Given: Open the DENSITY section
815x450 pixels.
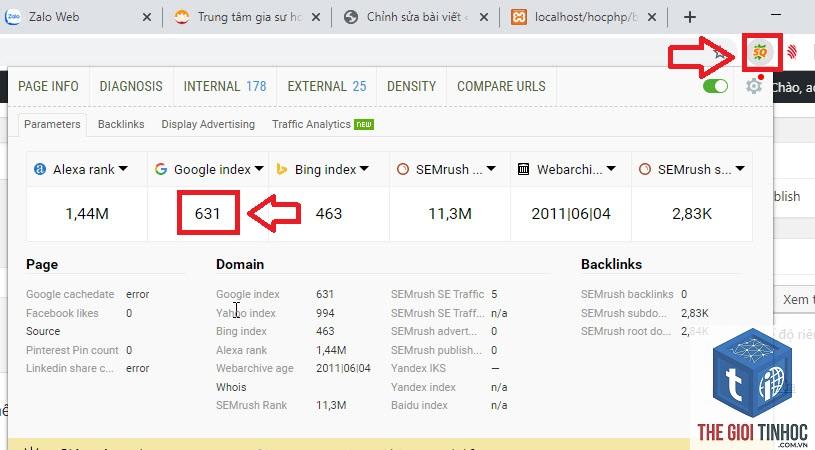Looking at the screenshot, I should [x=412, y=86].
